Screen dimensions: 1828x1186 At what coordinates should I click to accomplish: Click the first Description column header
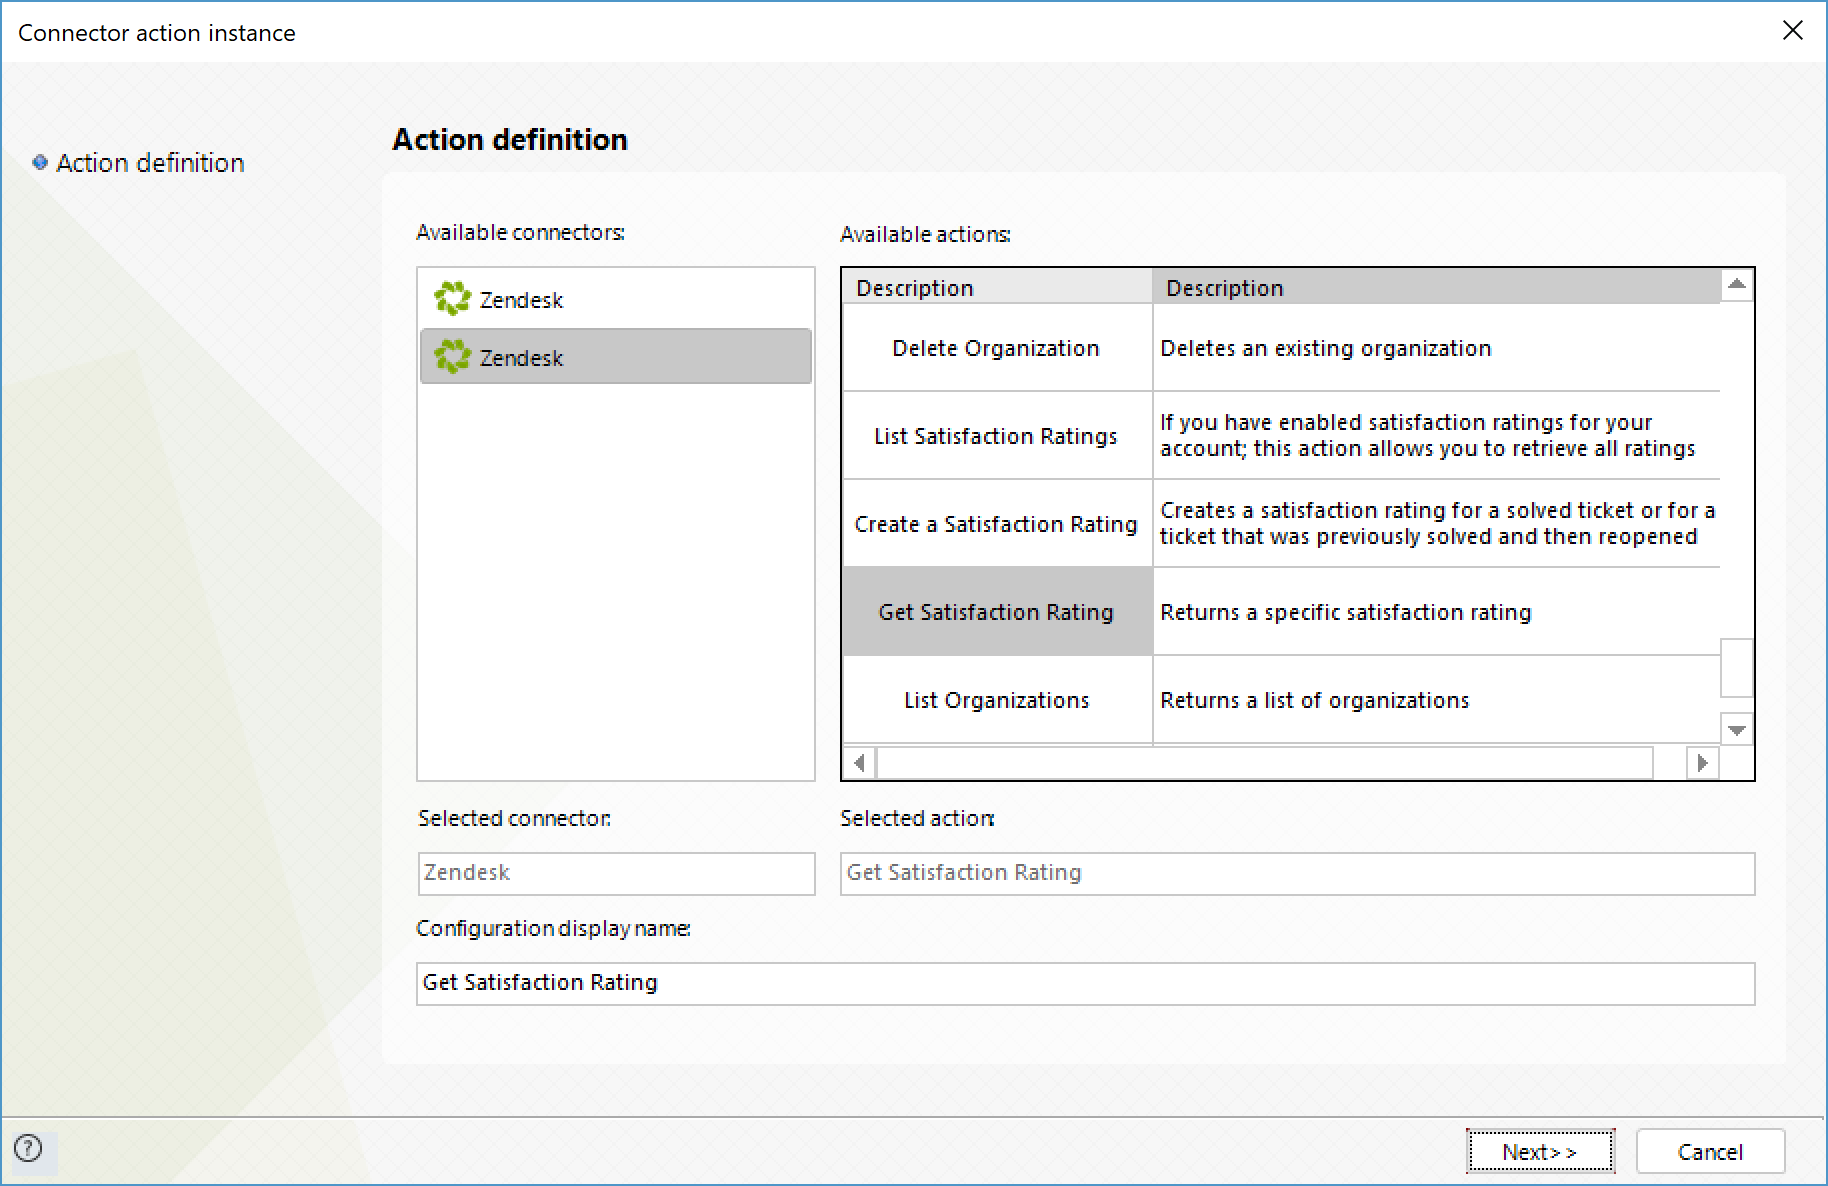997,287
